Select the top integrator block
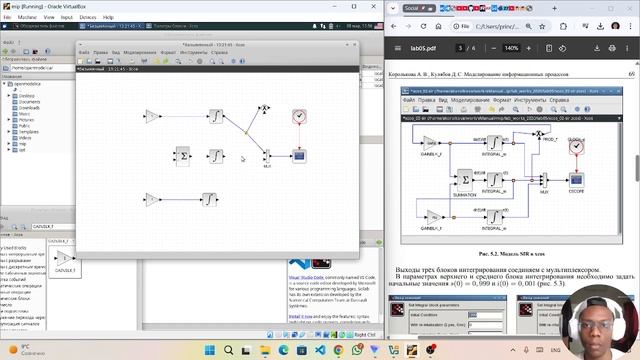The width and height of the screenshot is (640, 360). click(216, 116)
